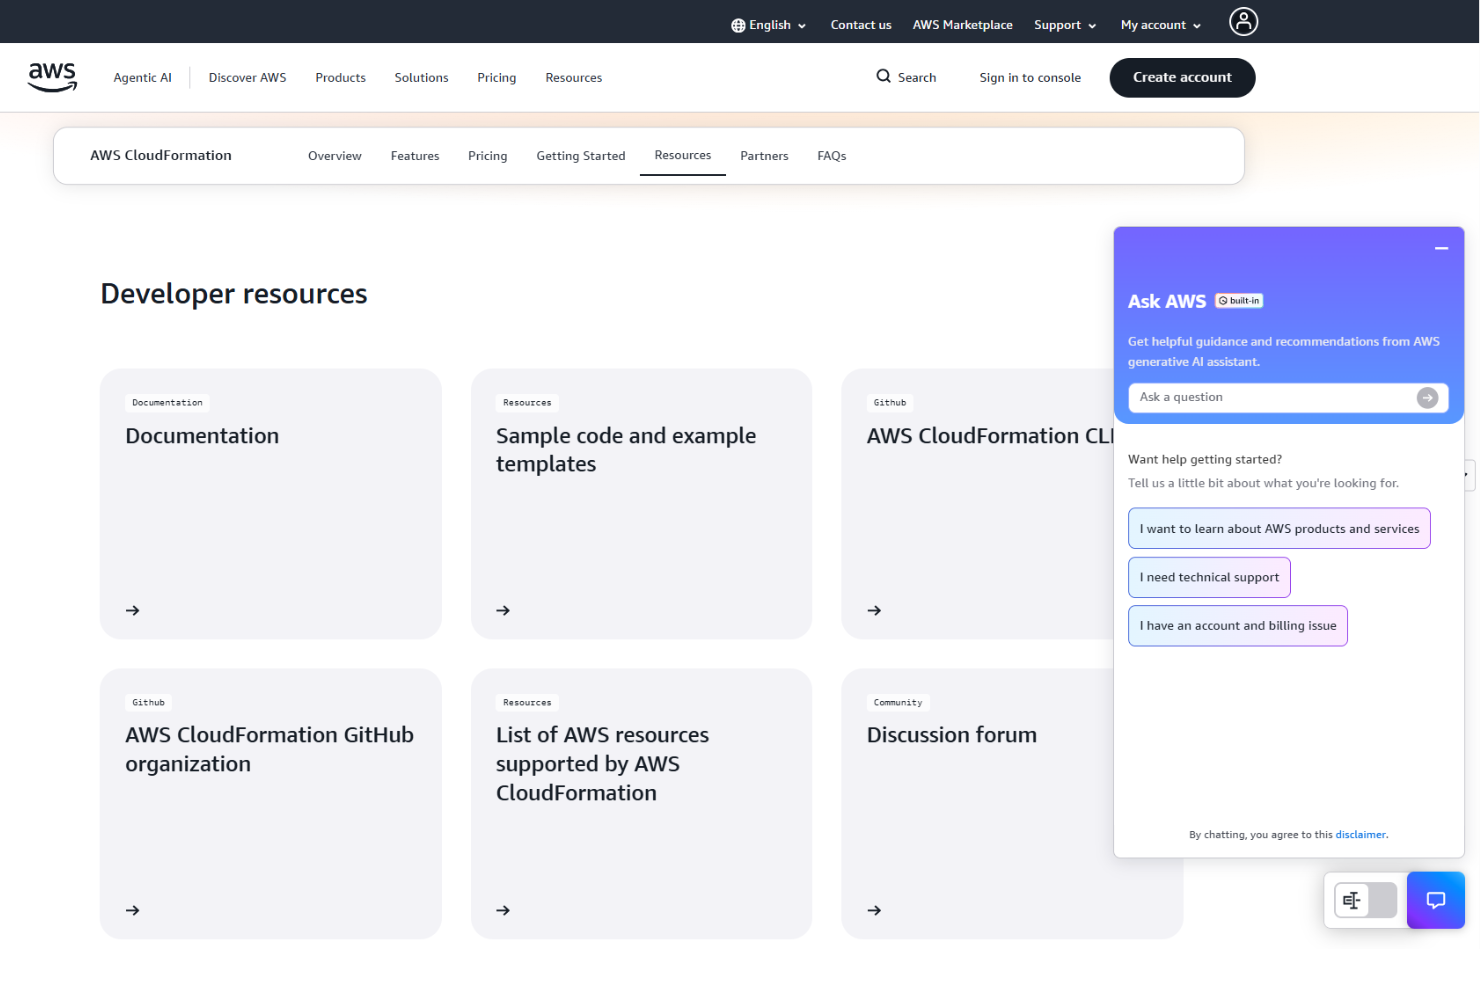The width and height of the screenshot is (1480, 987).
Task: Click arrow on AWS CloudFormation CLI card
Action: click(874, 610)
